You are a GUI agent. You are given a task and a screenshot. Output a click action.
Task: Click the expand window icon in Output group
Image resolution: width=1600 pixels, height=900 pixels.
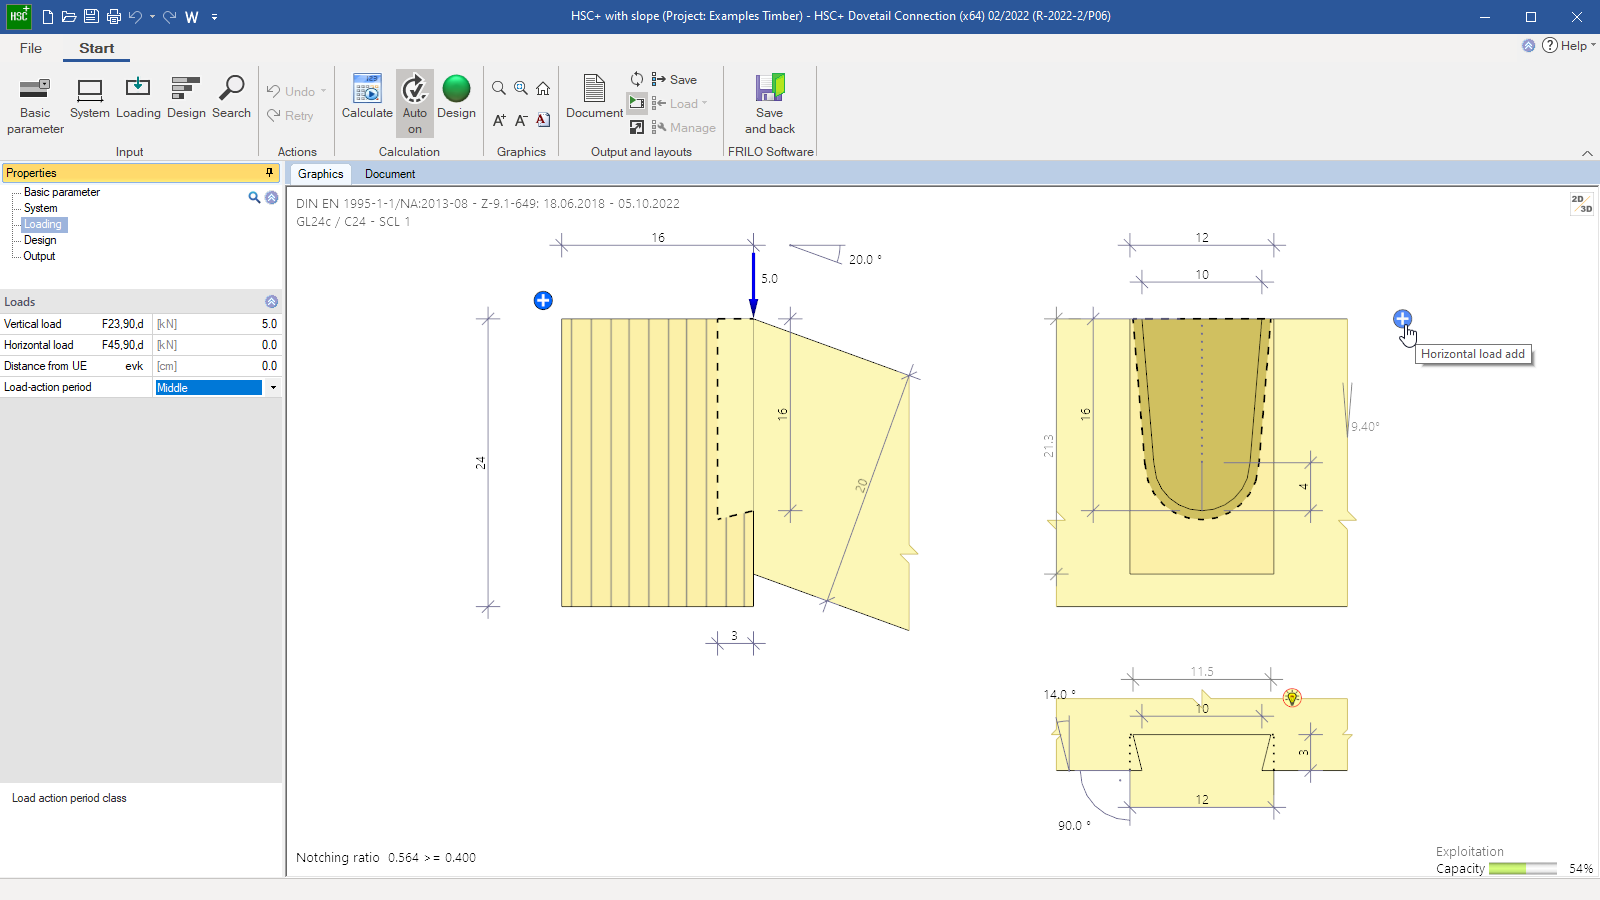point(637,127)
